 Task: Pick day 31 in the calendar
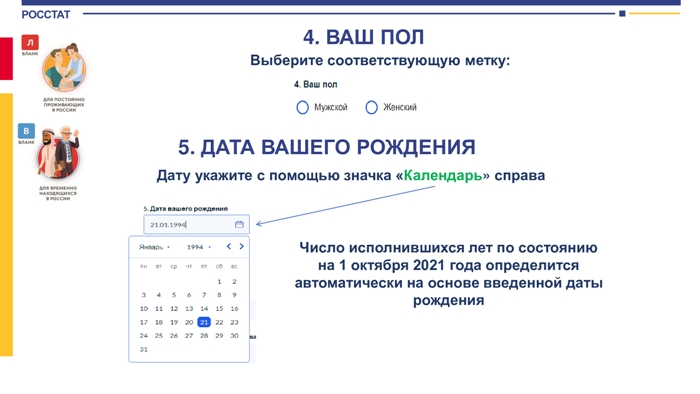coord(143,349)
